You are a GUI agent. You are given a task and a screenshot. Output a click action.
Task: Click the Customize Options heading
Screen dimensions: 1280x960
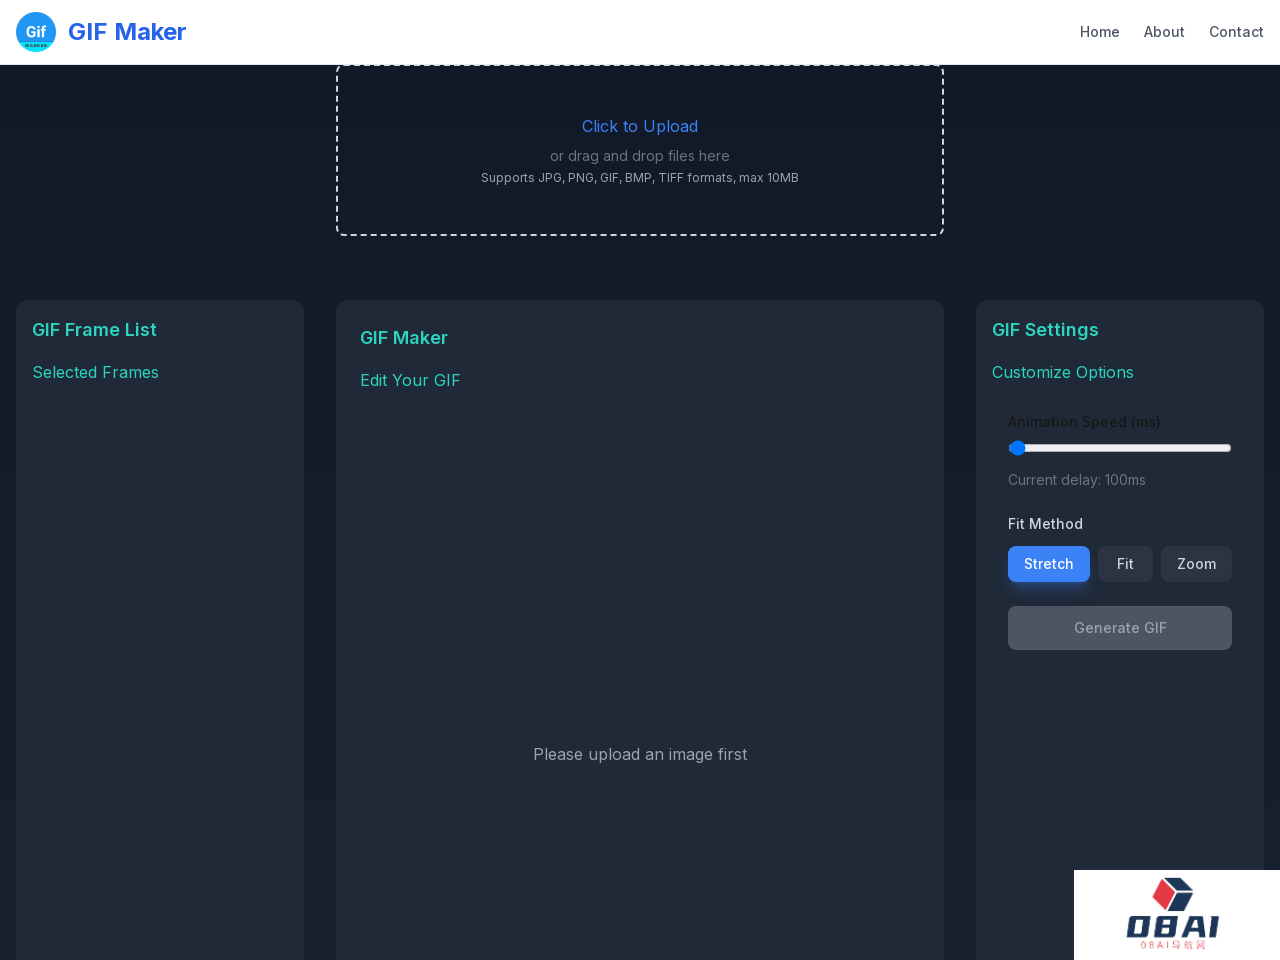[x=1062, y=371]
